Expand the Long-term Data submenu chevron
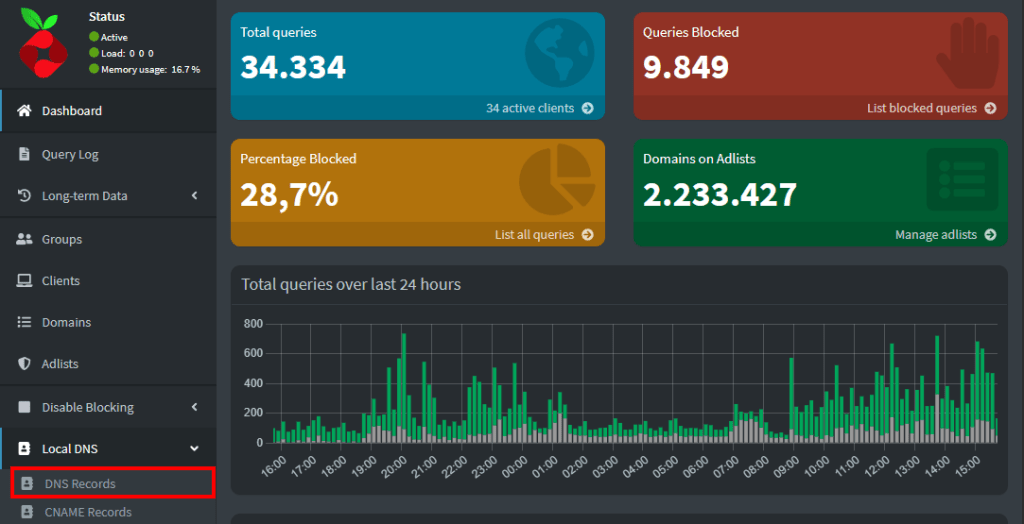This screenshot has width=1024, height=524. point(195,196)
